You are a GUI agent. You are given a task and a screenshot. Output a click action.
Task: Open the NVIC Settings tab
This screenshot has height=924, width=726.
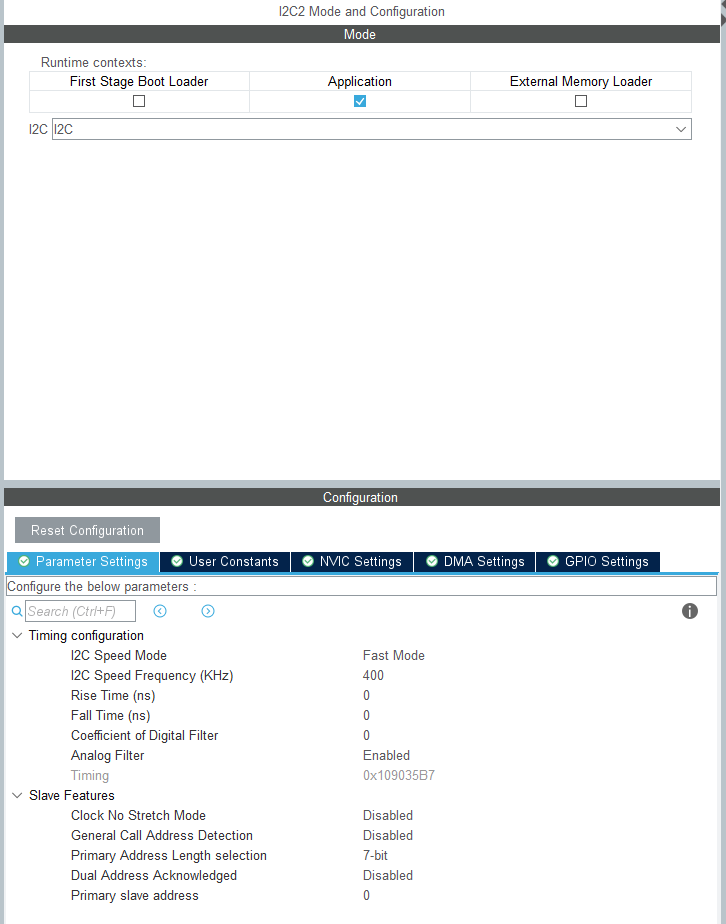pyautogui.click(x=352, y=562)
